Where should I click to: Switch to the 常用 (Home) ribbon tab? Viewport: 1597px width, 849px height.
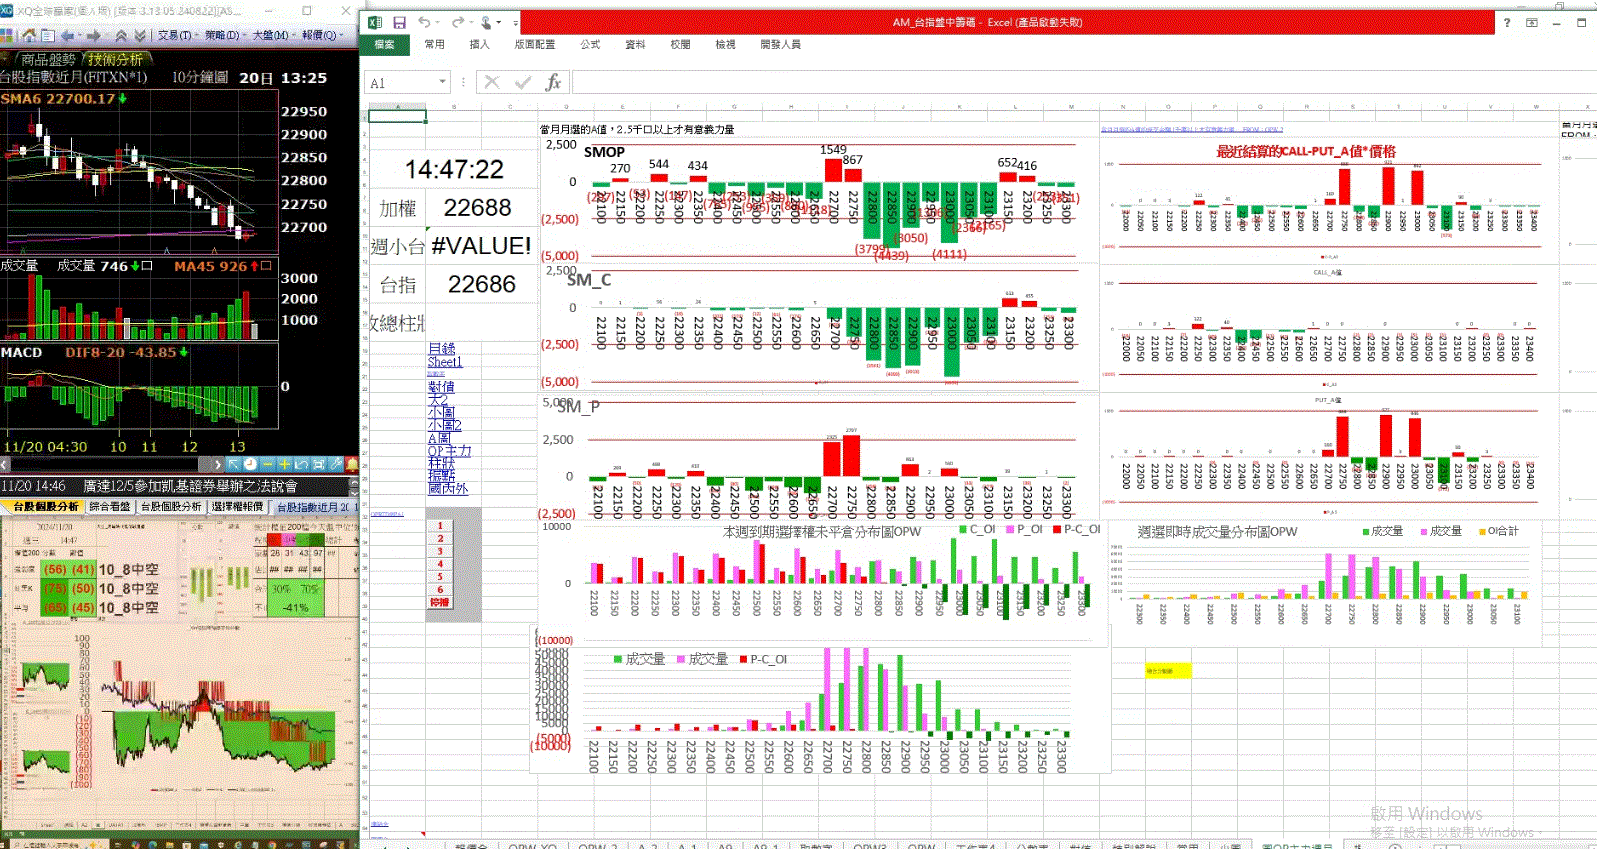pos(435,44)
